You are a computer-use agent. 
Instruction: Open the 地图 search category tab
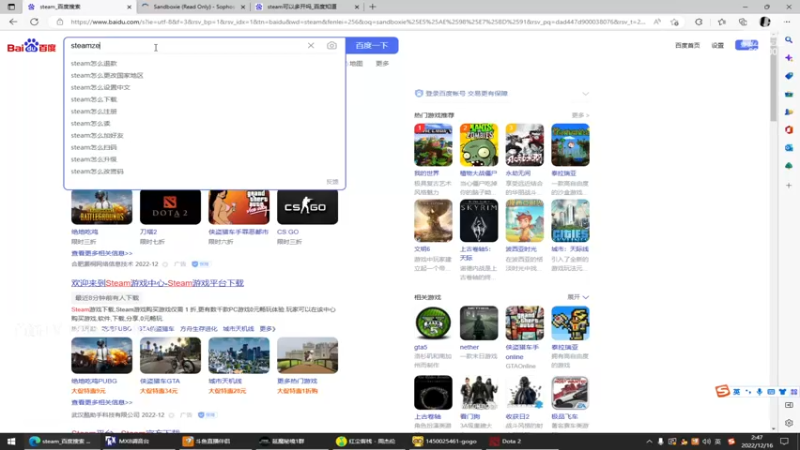click(356, 63)
